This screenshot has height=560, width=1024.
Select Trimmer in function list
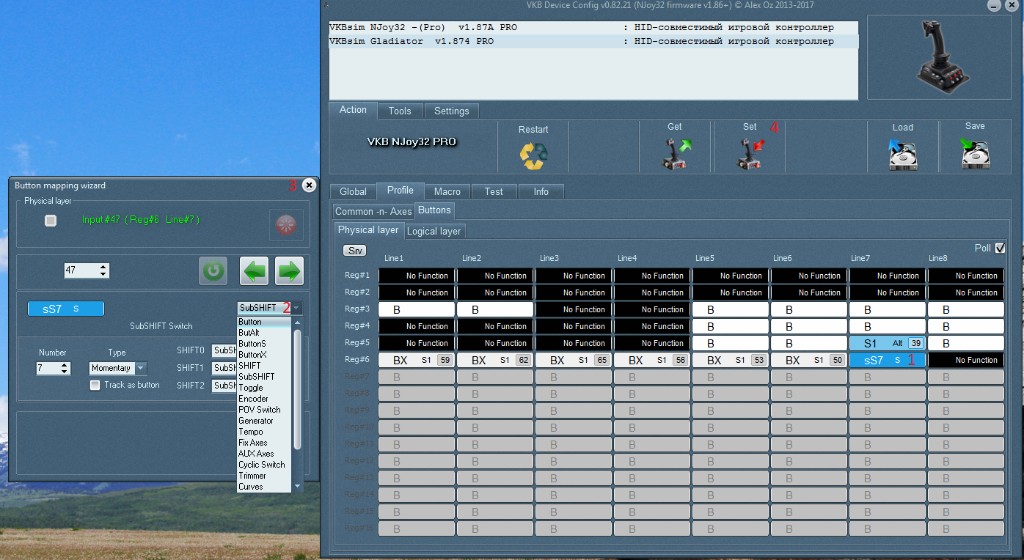pos(264,476)
